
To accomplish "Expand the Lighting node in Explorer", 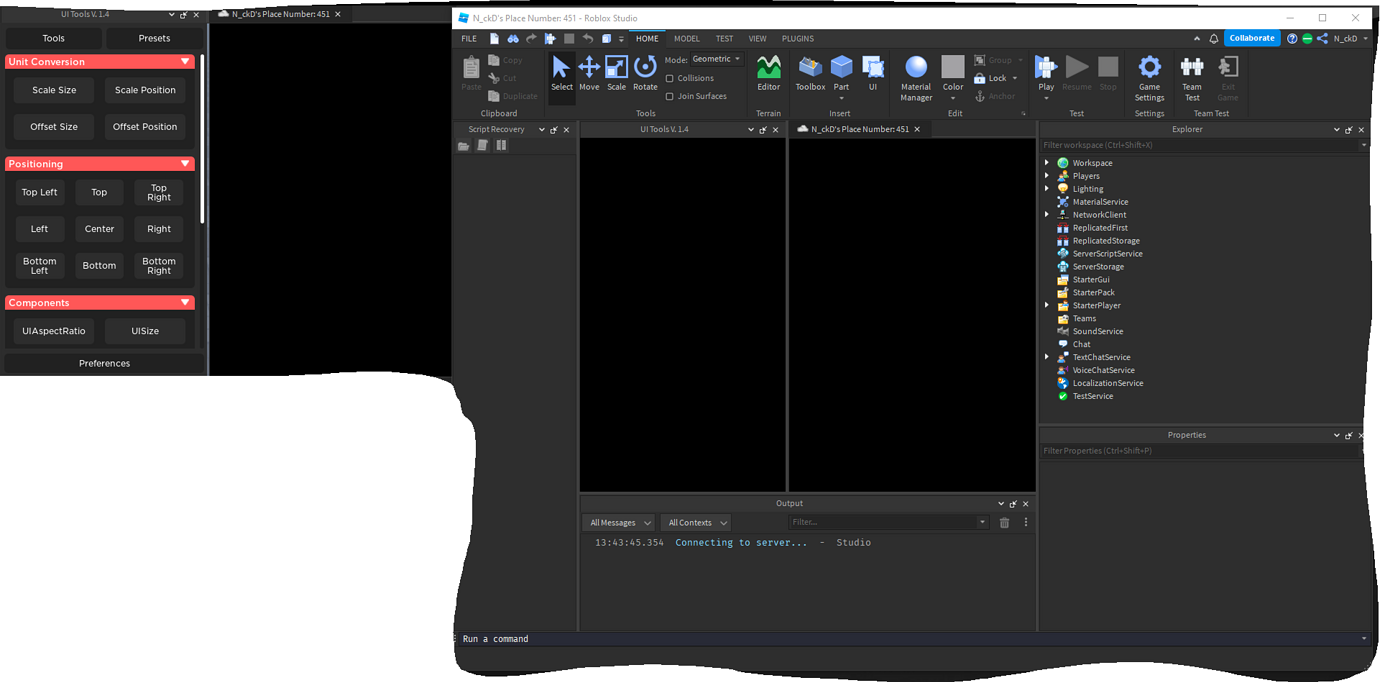I will point(1047,189).
